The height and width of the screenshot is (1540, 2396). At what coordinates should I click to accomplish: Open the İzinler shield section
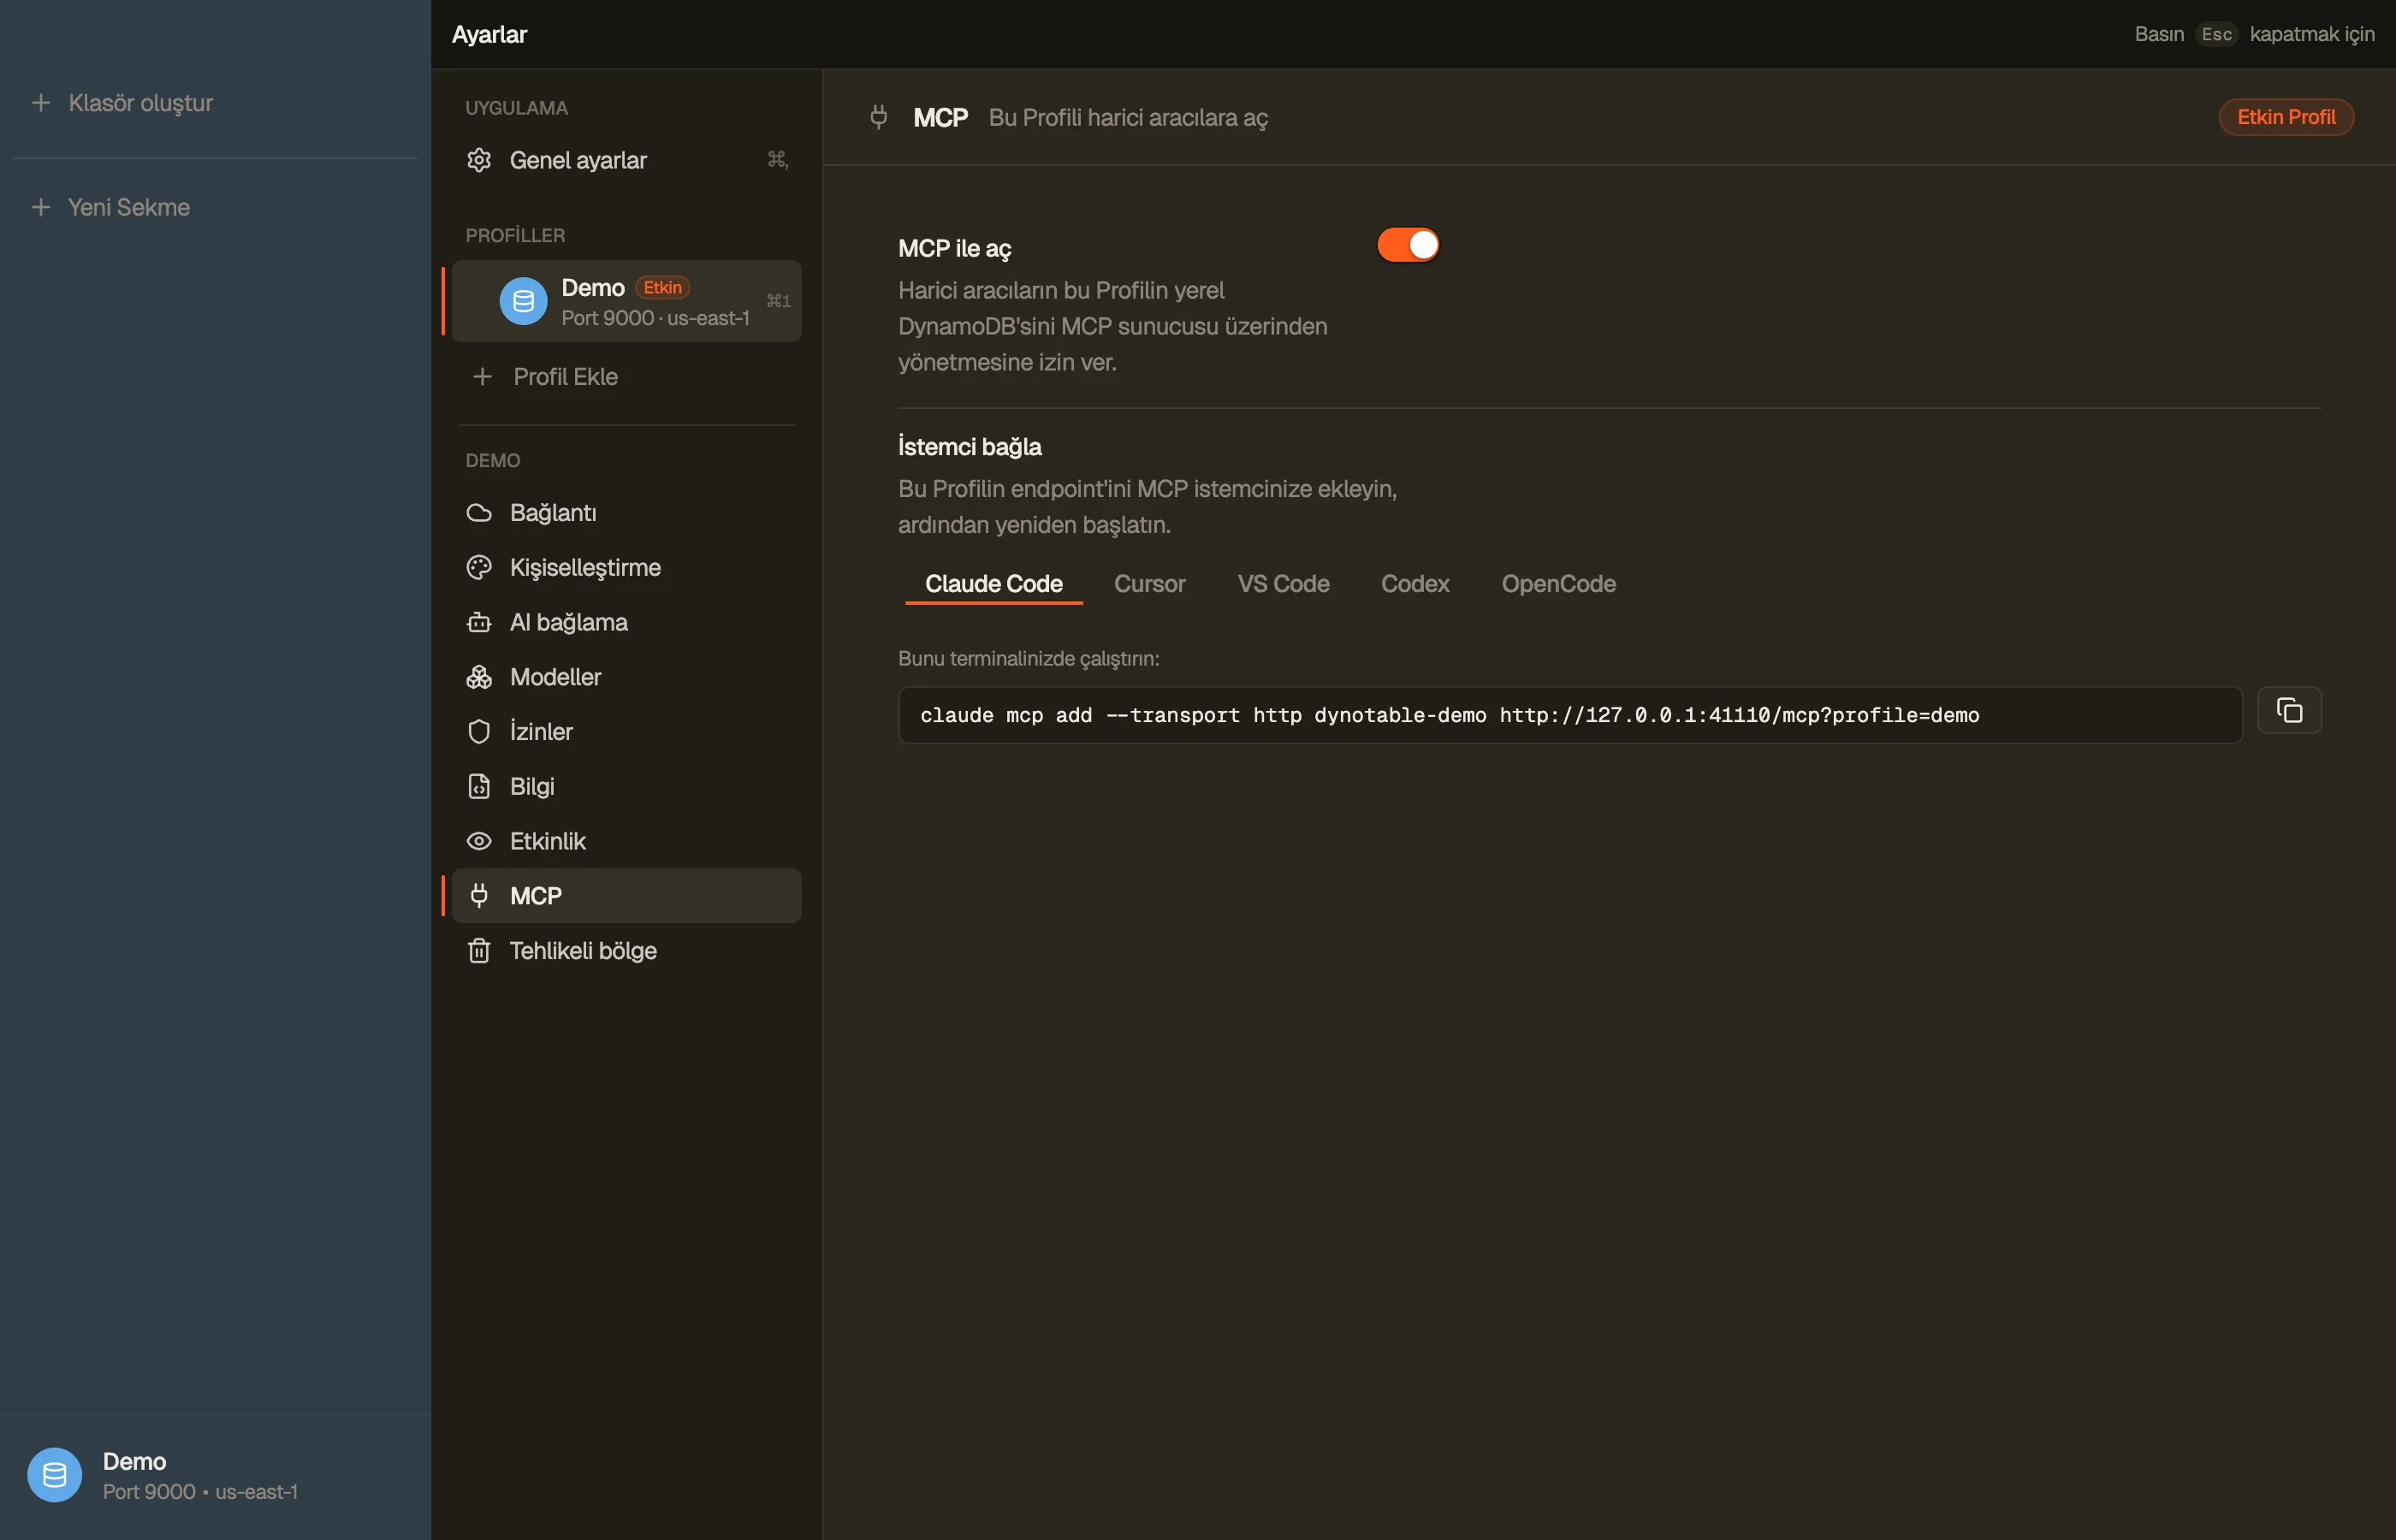click(626, 732)
